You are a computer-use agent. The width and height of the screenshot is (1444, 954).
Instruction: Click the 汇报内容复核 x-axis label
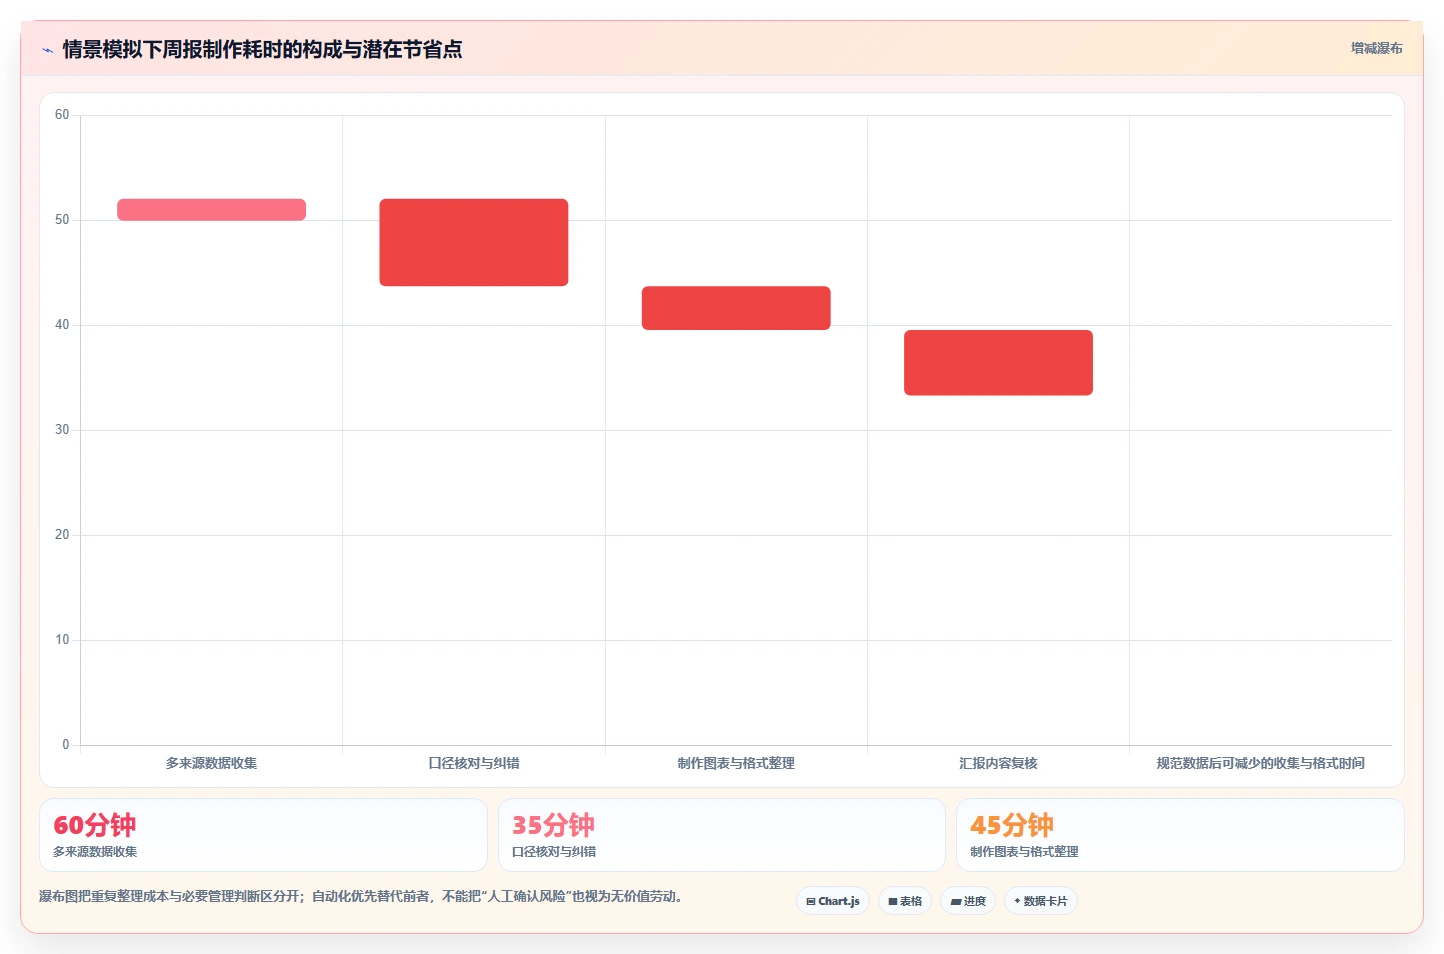998,763
